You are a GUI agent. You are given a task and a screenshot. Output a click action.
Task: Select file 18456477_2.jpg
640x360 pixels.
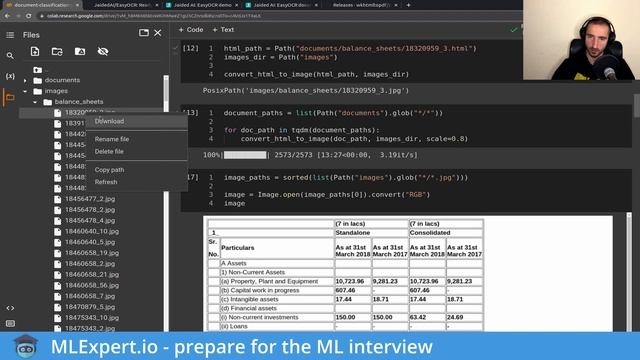[x=90, y=199]
